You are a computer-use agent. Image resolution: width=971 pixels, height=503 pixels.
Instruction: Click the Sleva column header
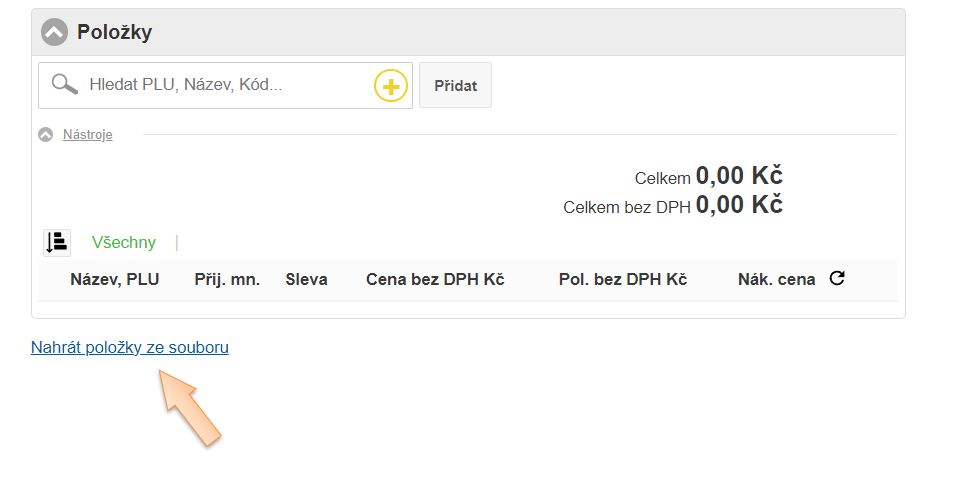click(x=306, y=279)
